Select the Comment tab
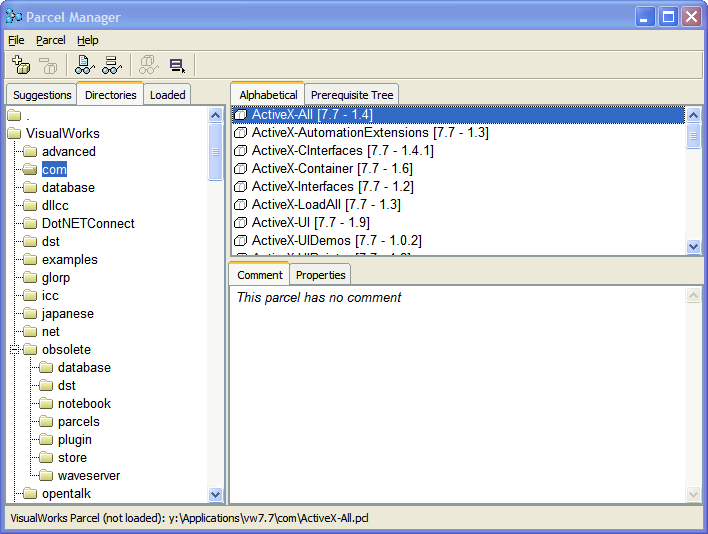The height and width of the screenshot is (534, 708). pyautogui.click(x=260, y=274)
